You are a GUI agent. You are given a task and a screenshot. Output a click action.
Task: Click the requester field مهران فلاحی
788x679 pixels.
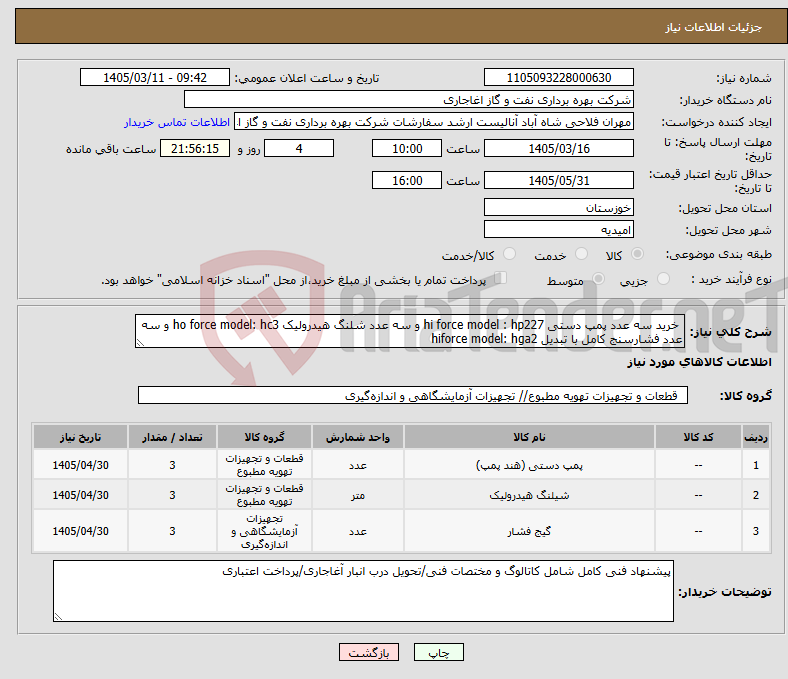click(434, 122)
